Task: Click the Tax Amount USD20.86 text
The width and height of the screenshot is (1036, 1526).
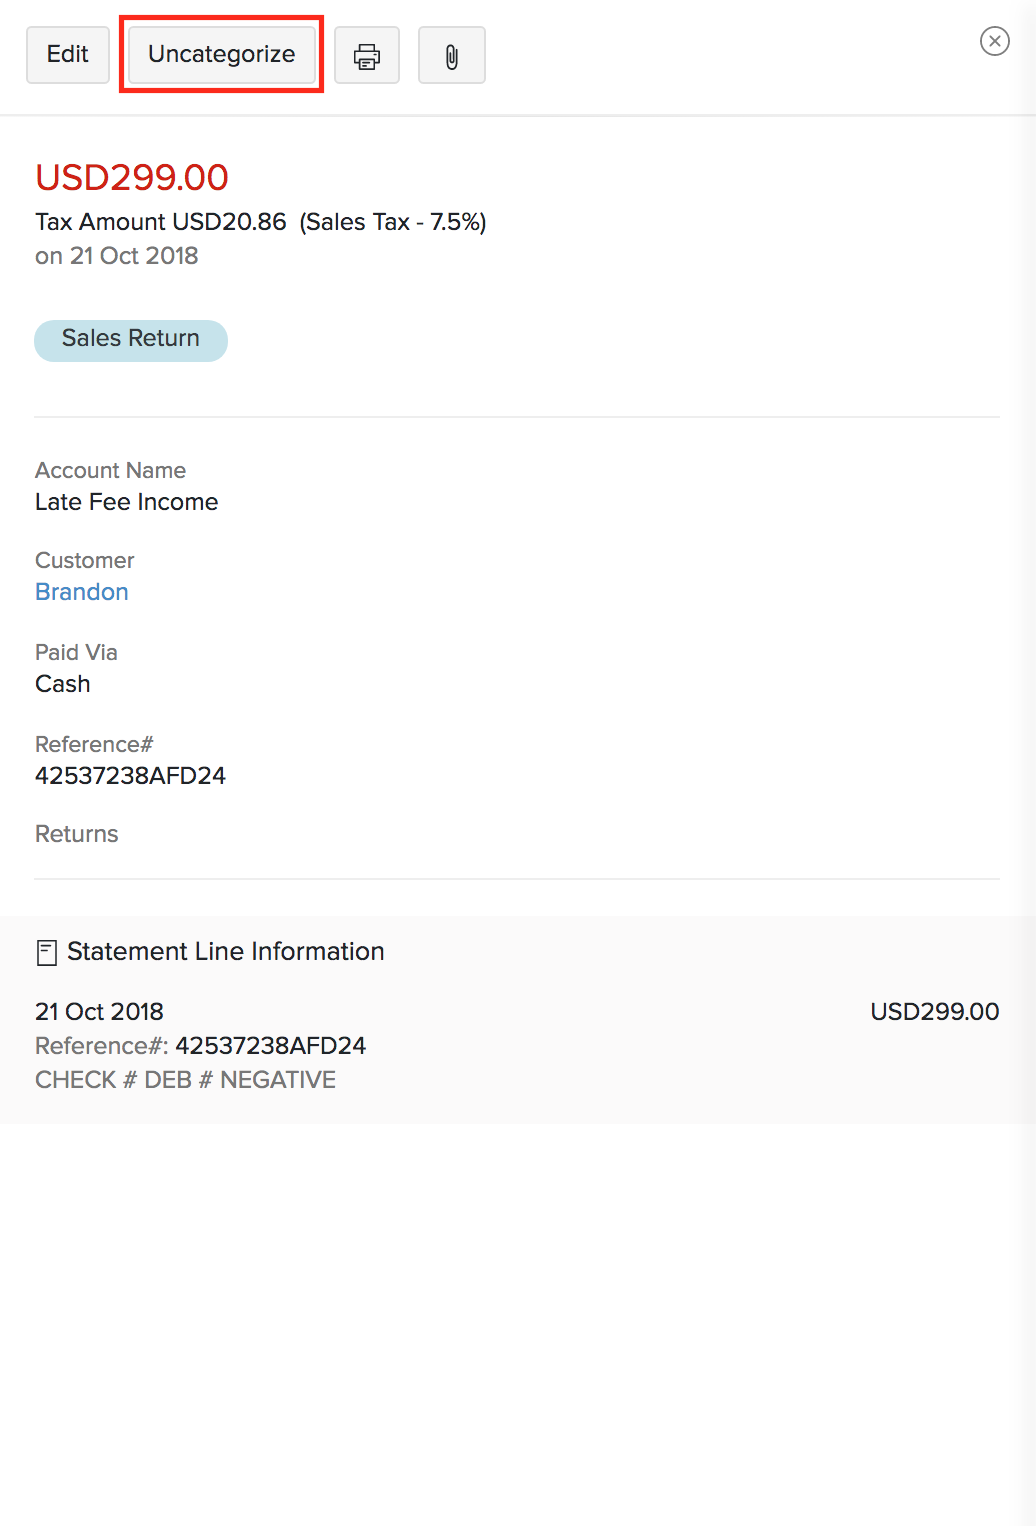Action: [x=161, y=222]
